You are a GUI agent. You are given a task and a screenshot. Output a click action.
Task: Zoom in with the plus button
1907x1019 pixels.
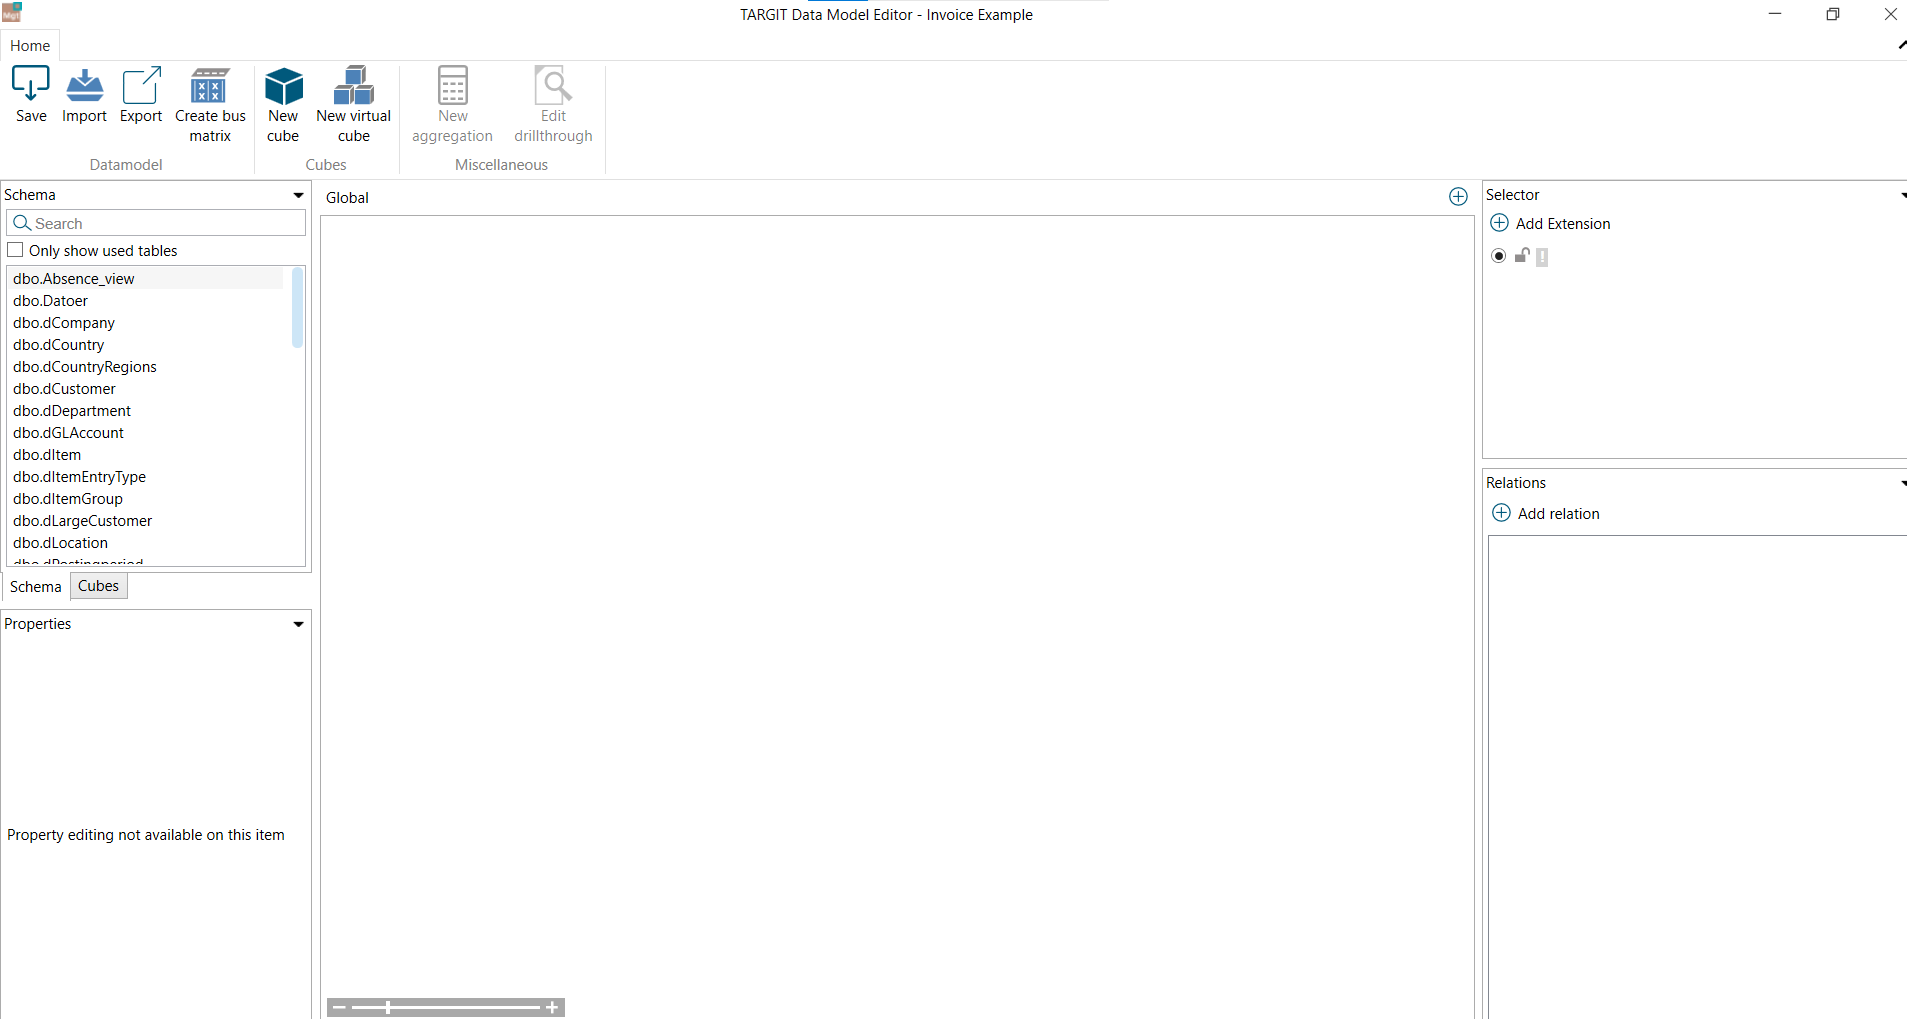552,1007
